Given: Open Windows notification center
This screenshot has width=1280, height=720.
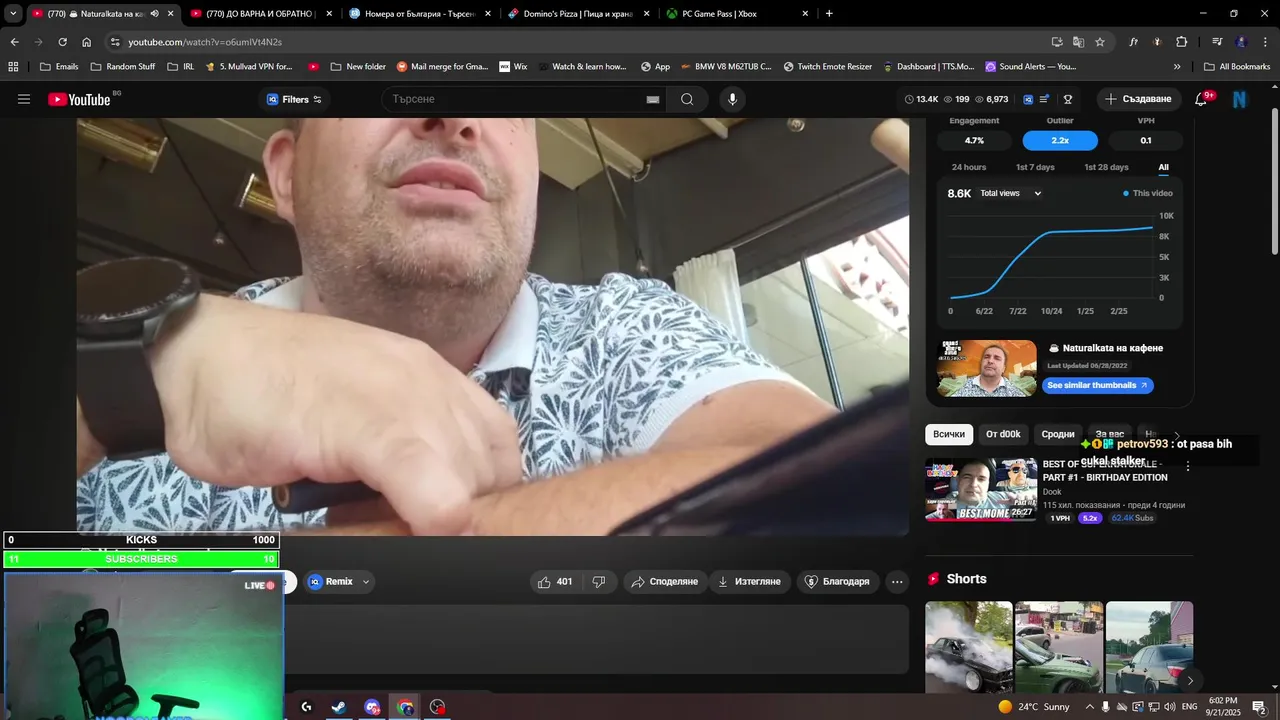Looking at the screenshot, I should [1259, 707].
